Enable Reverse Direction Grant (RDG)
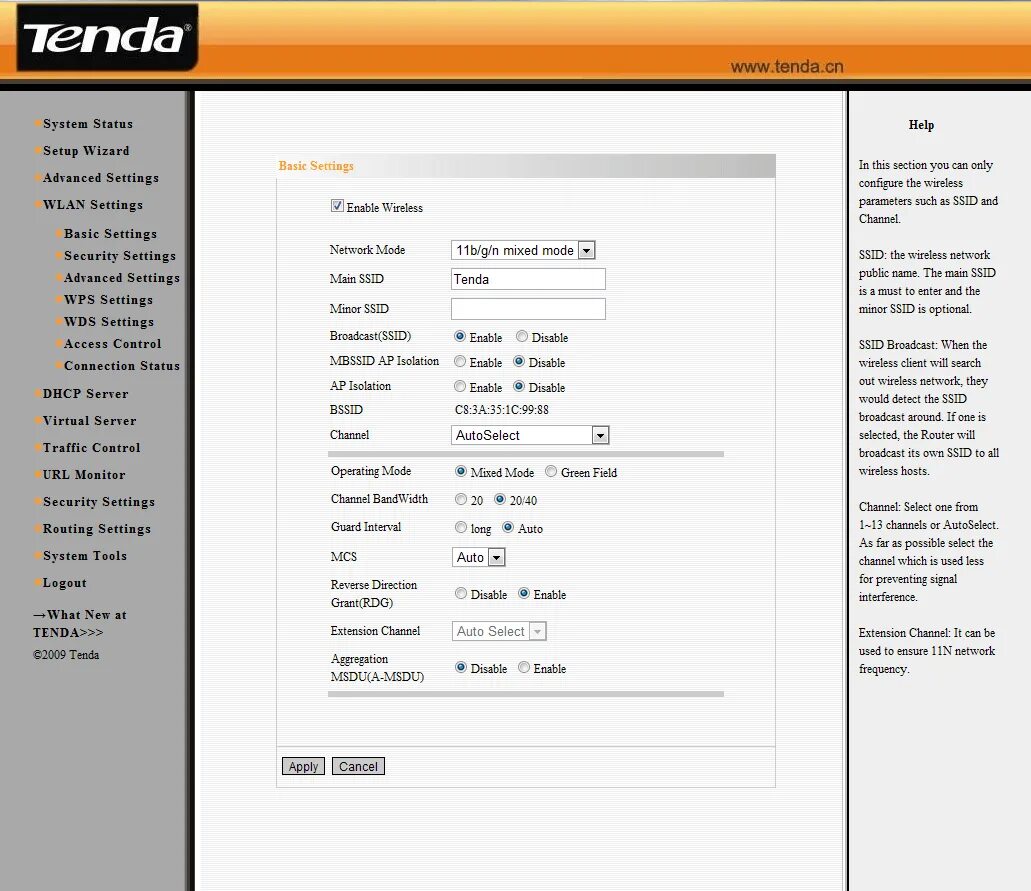 (524, 594)
